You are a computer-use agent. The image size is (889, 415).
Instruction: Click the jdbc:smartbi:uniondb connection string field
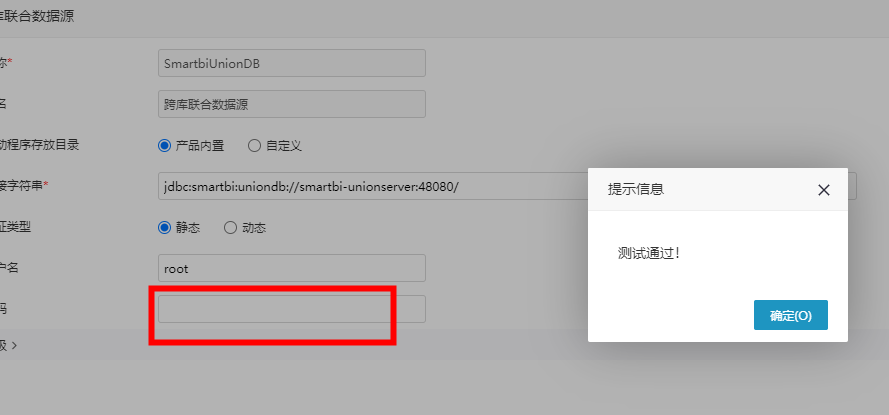click(x=507, y=187)
